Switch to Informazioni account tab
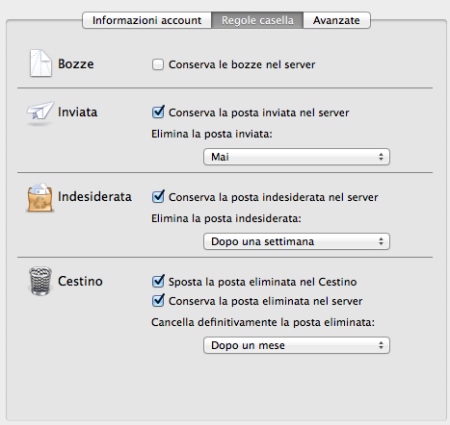 tap(147, 20)
